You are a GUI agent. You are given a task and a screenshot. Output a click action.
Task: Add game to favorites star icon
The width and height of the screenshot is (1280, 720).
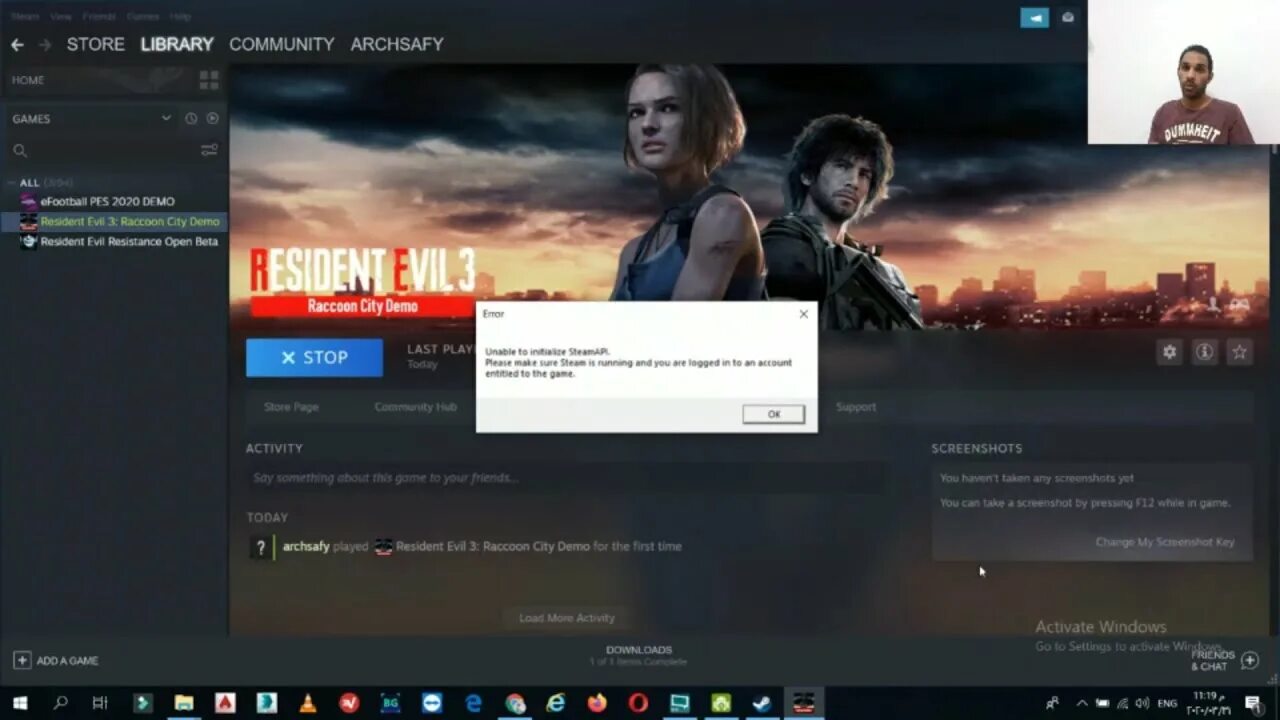pos(1239,352)
